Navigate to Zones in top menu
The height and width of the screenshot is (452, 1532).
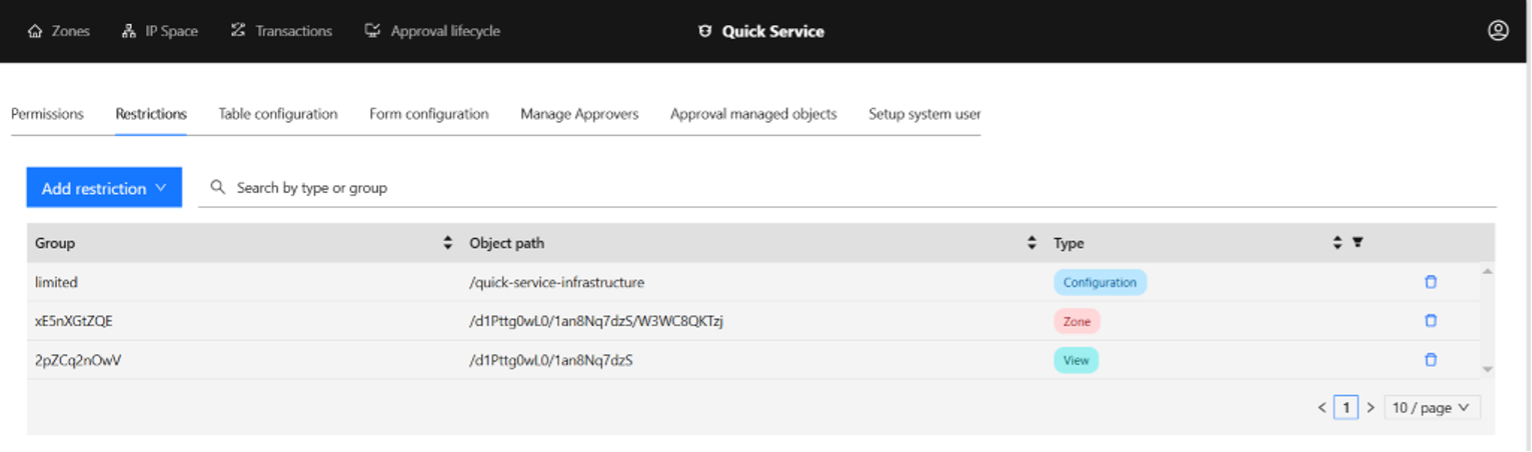pyautogui.click(x=59, y=31)
